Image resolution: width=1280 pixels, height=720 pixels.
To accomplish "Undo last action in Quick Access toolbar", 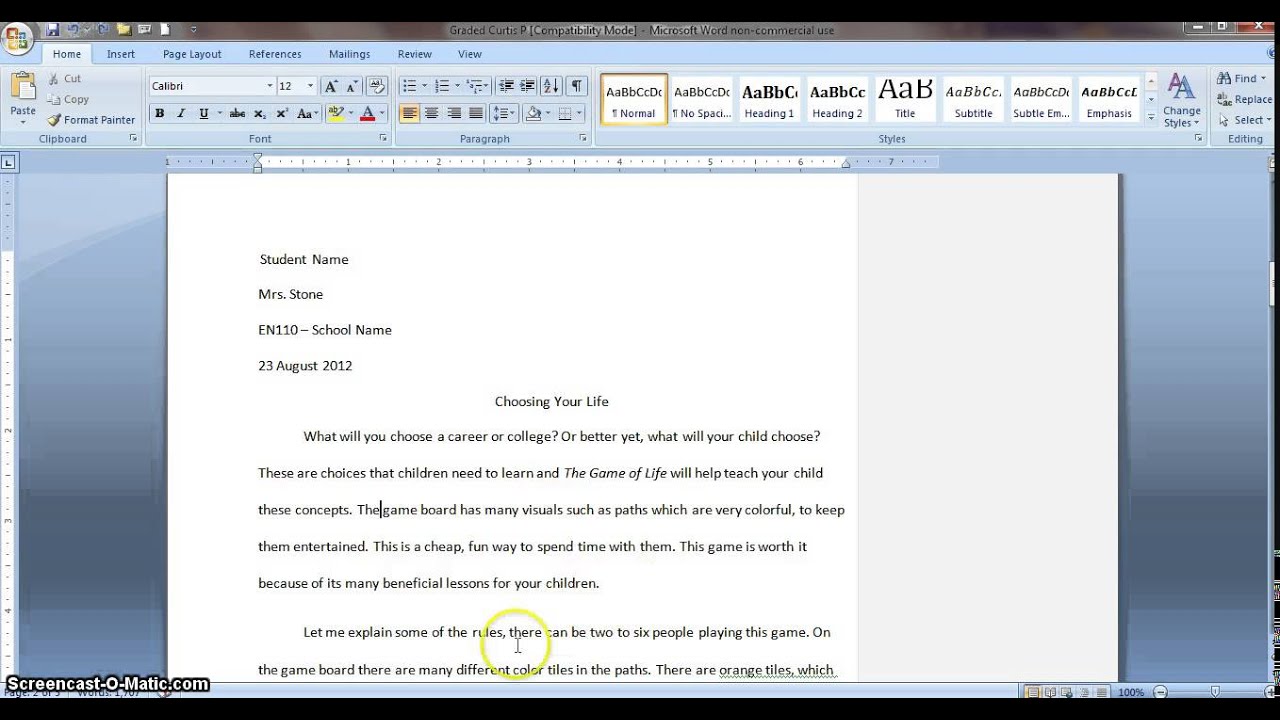I will click(73, 30).
